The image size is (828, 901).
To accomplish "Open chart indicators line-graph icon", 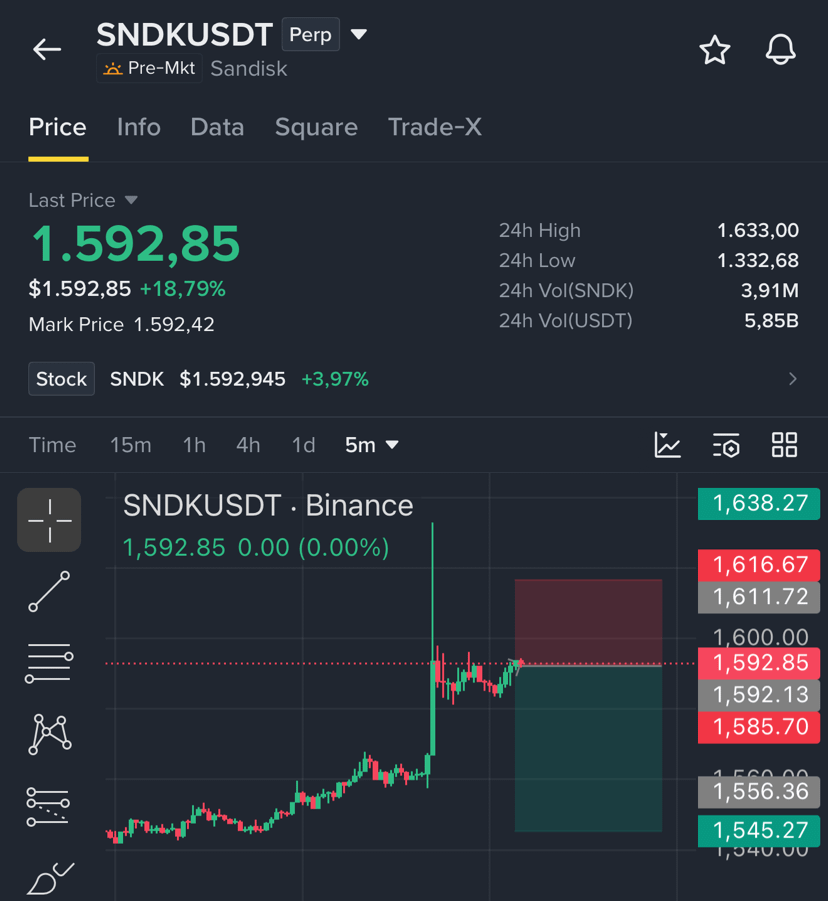I will [667, 445].
